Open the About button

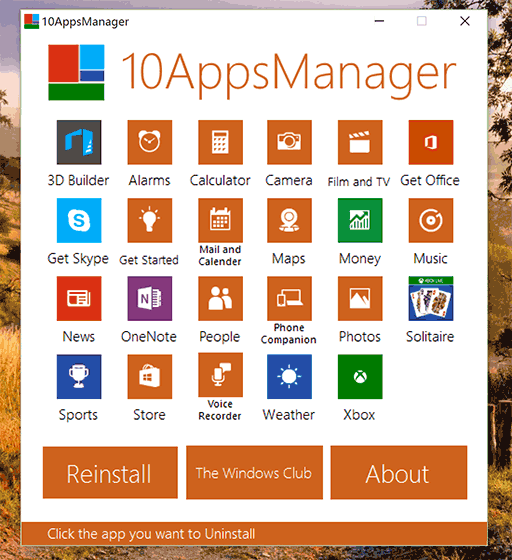398,472
